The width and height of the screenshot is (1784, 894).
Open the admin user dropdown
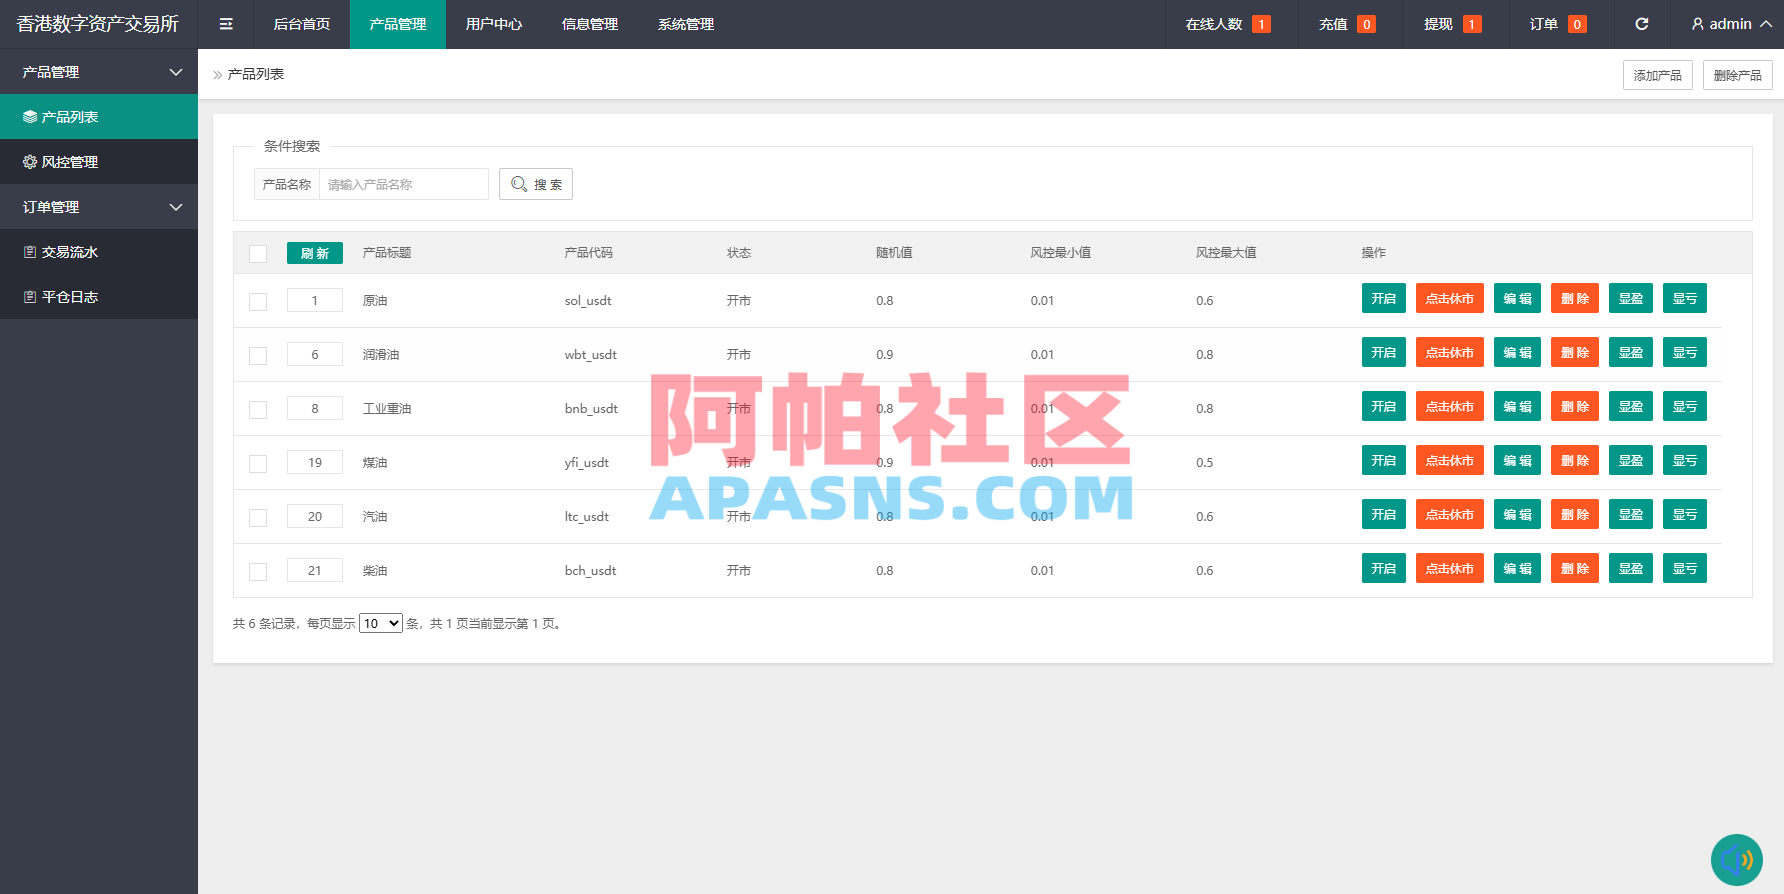pos(1731,24)
